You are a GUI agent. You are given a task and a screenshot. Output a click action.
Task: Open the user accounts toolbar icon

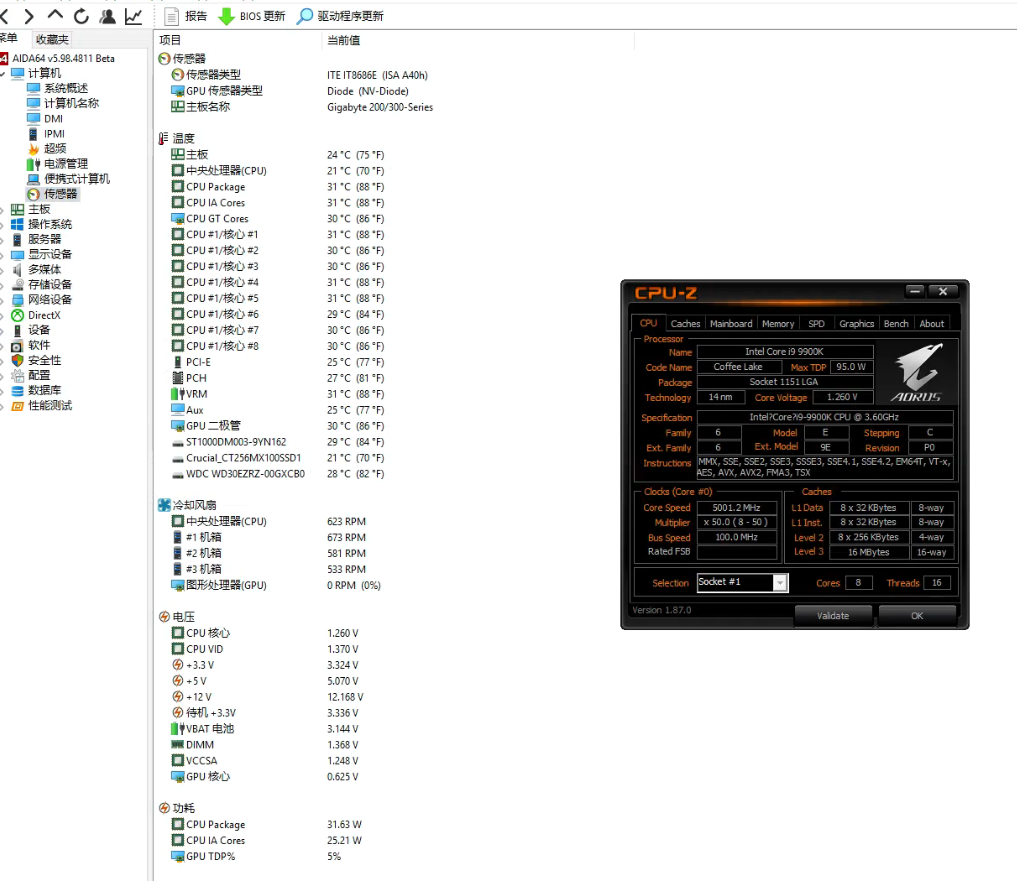(x=107, y=16)
